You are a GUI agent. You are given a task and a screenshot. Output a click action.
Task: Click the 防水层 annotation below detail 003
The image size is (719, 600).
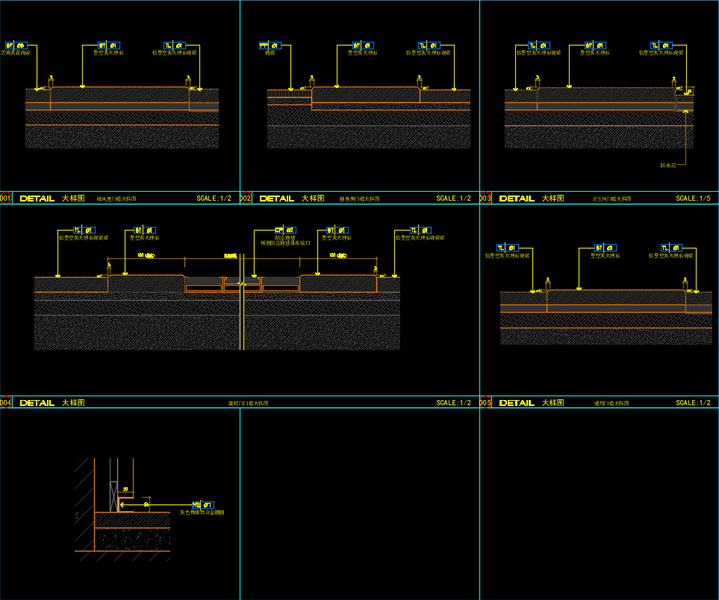668,165
